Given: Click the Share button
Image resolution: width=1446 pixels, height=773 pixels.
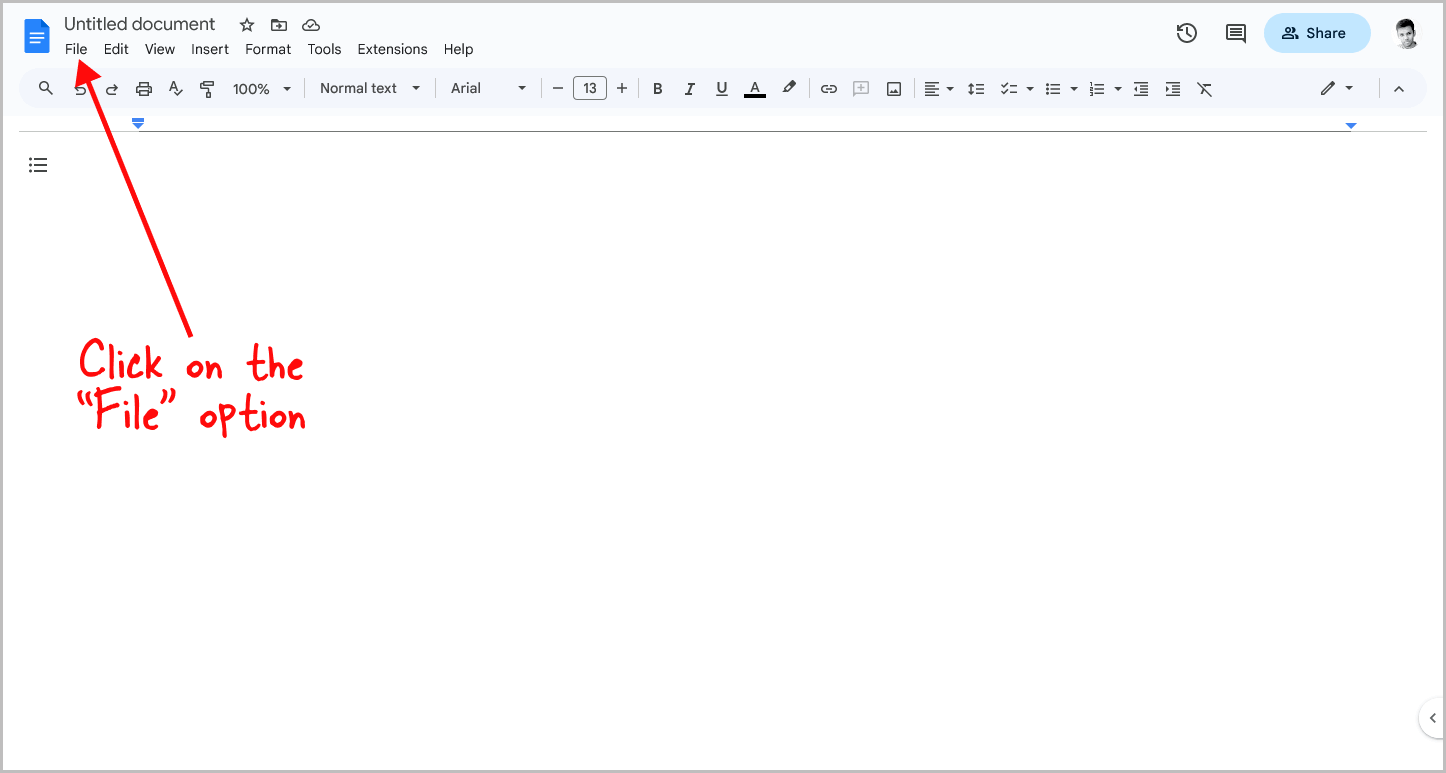Looking at the screenshot, I should 1317,33.
